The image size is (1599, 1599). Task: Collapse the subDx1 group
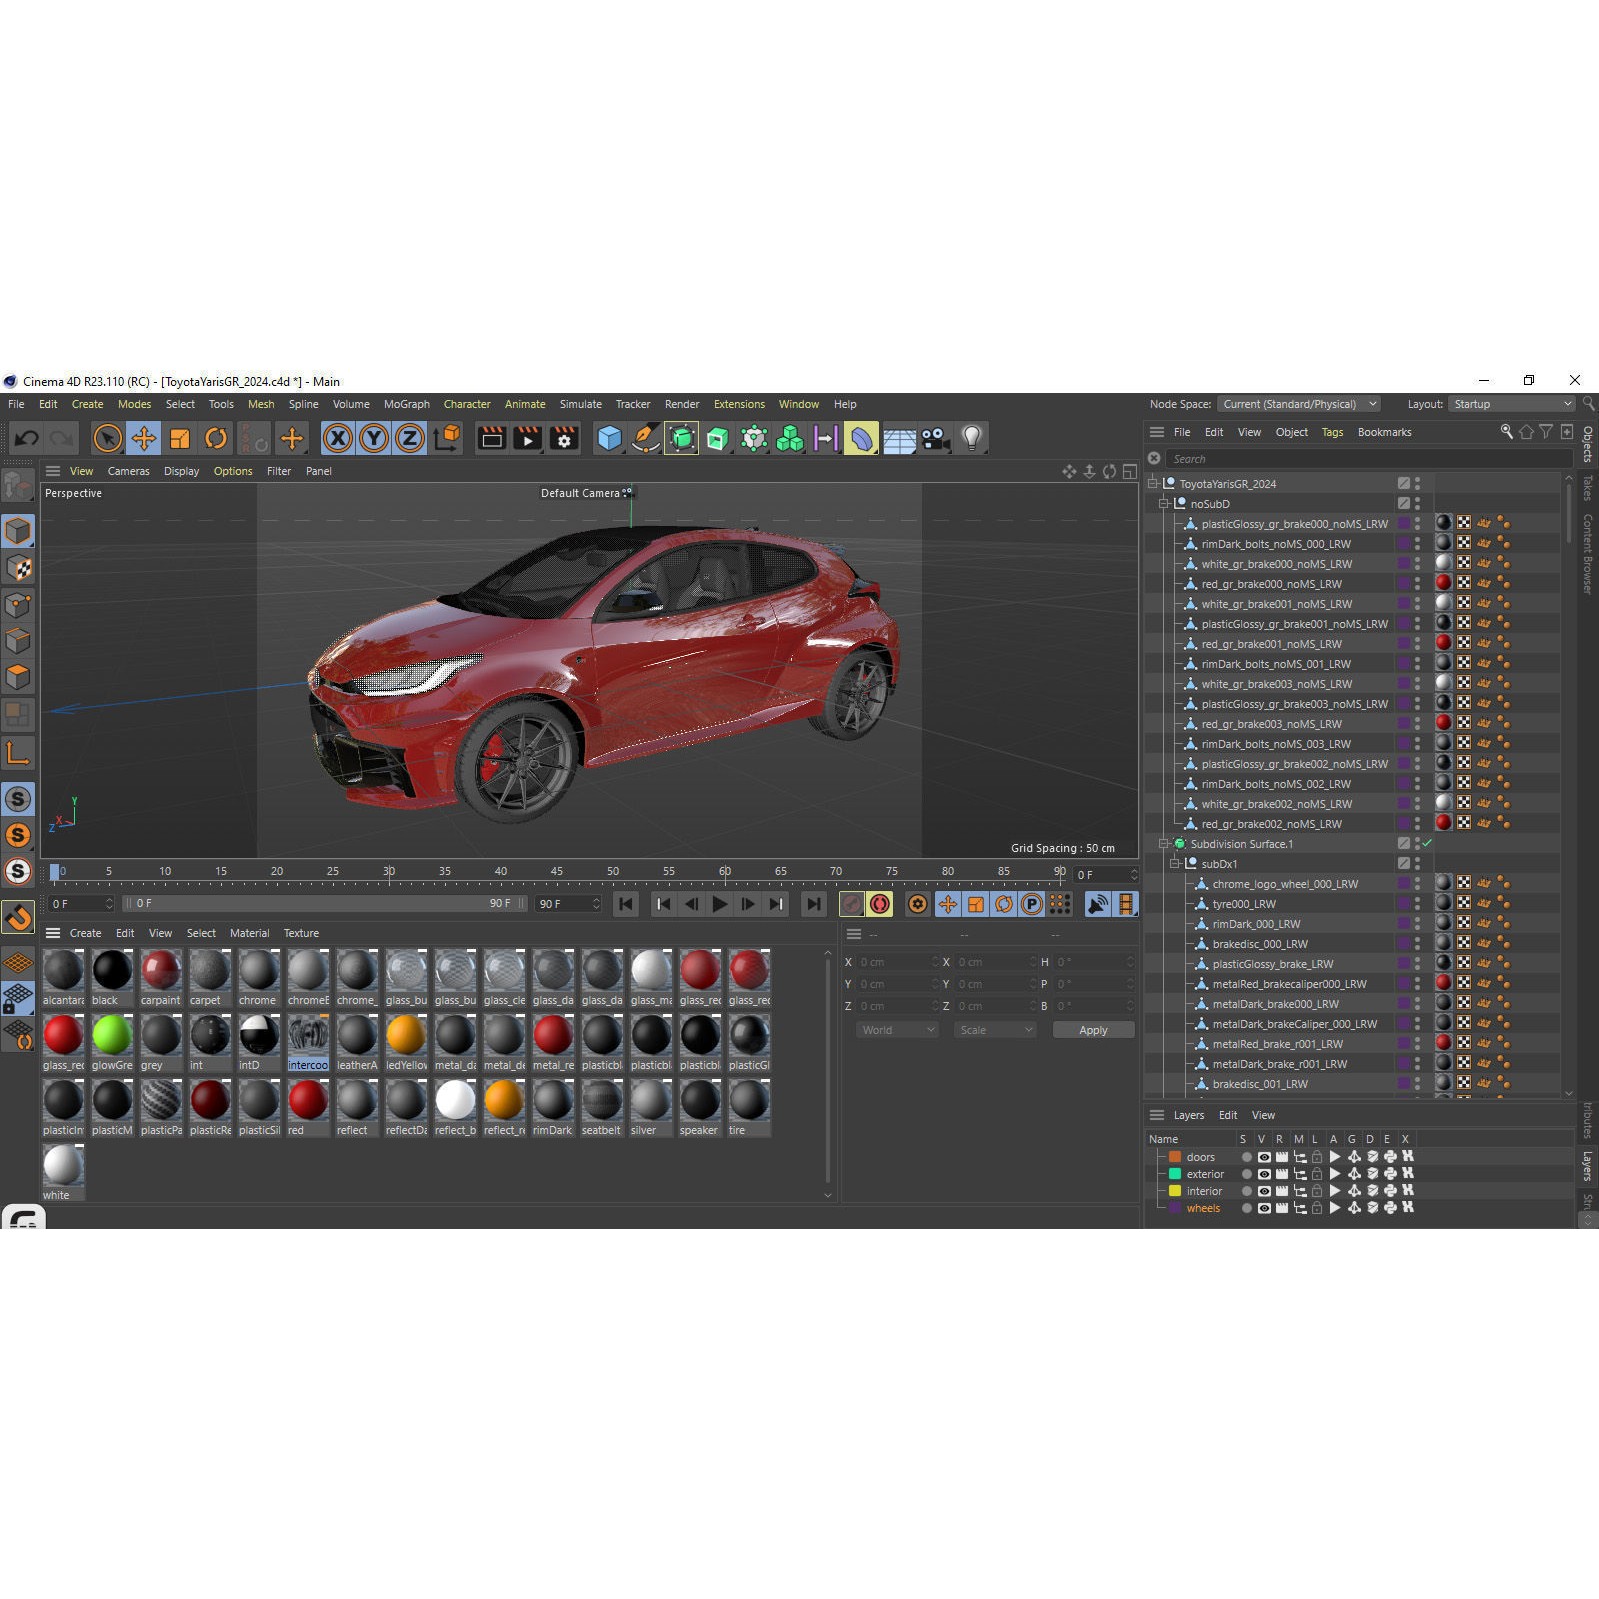1176,863
